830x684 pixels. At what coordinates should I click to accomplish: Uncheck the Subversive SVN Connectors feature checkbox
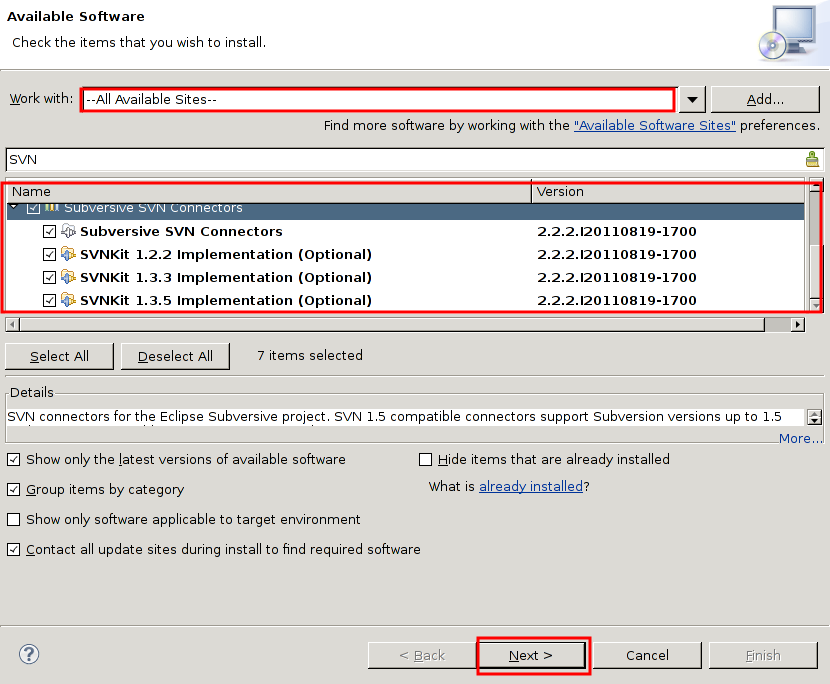(x=49, y=231)
